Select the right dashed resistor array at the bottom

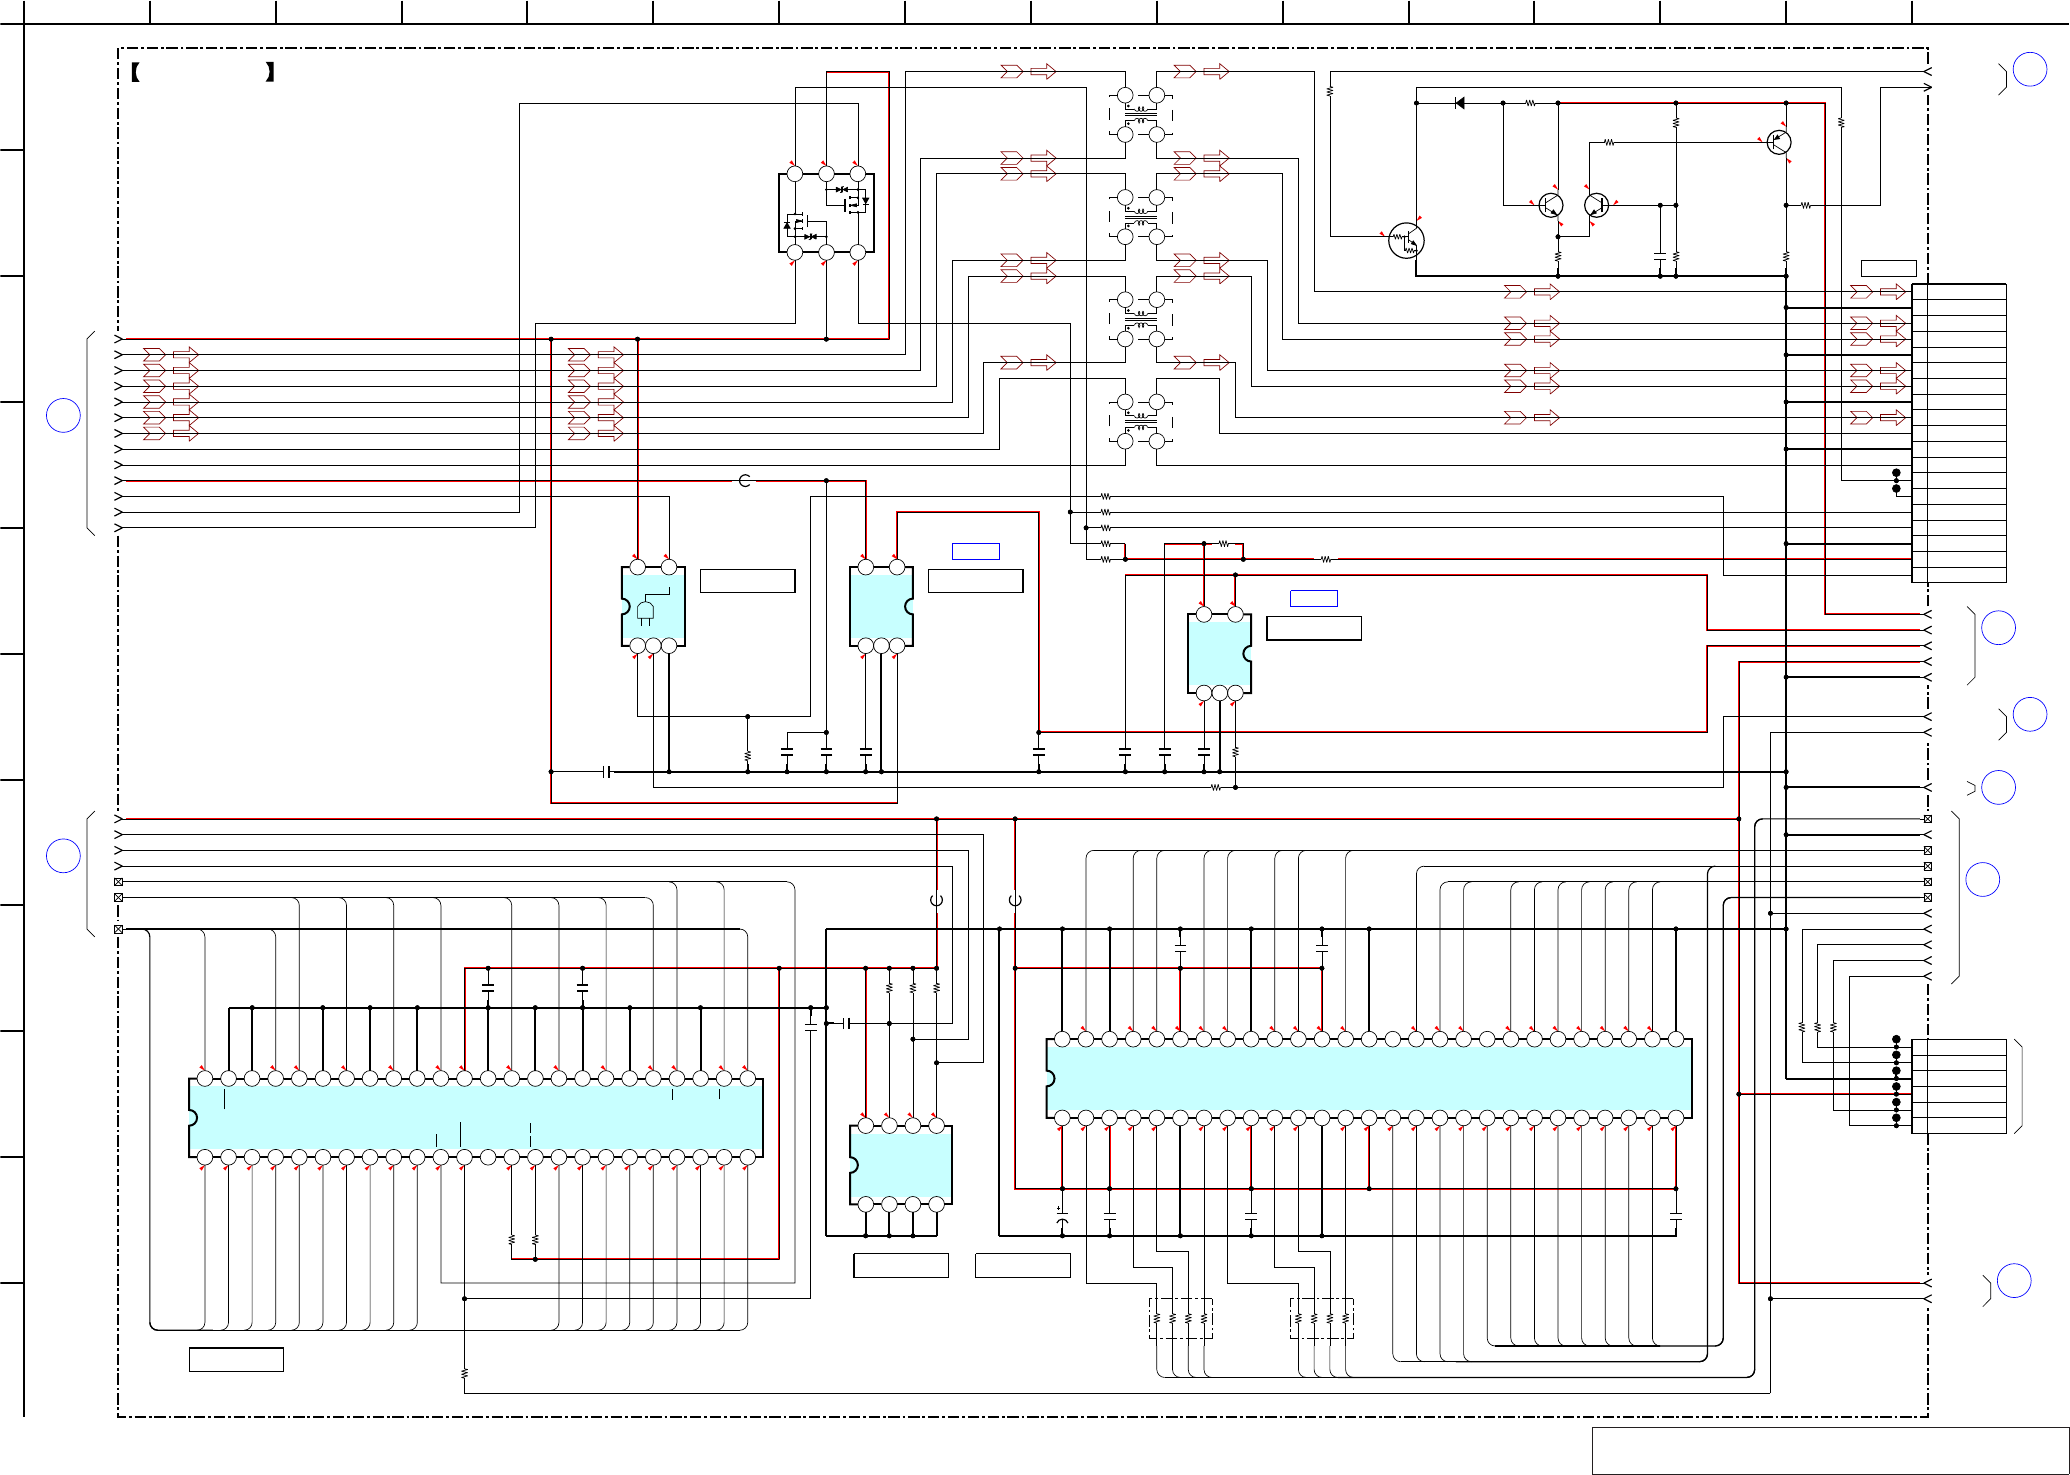pyautogui.click(x=1322, y=1319)
